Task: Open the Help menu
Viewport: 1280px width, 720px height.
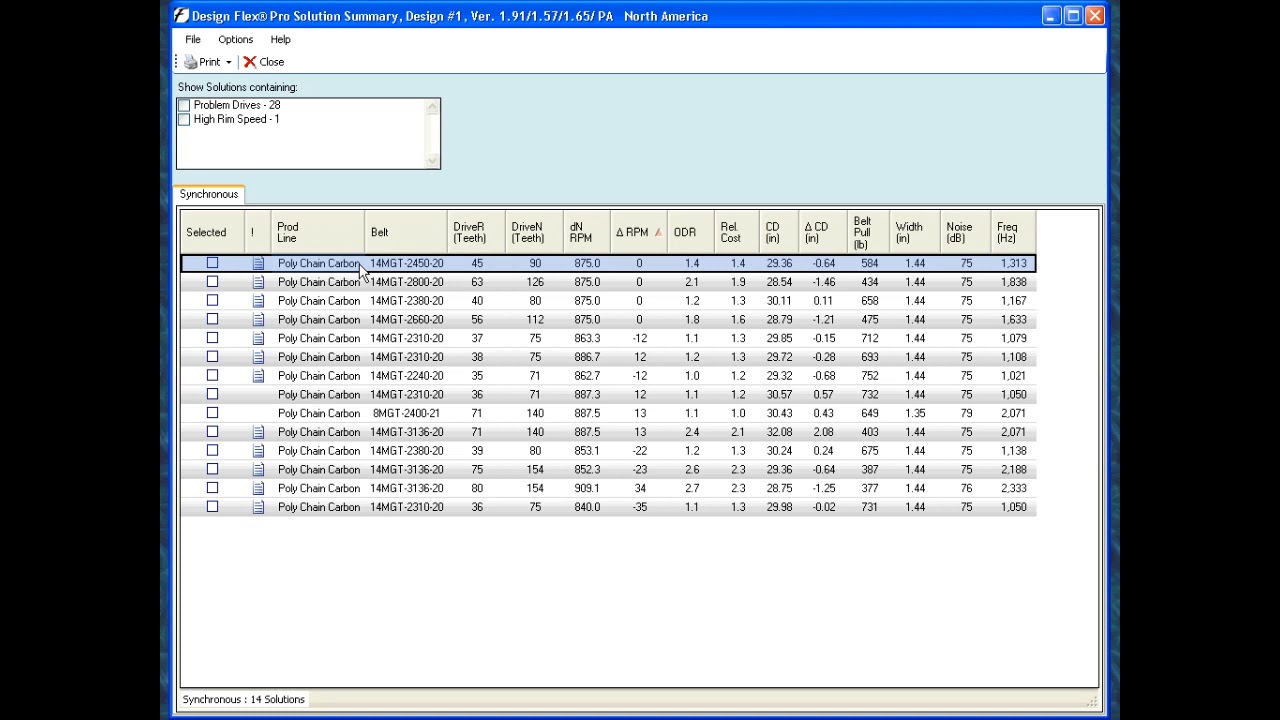Action: point(280,40)
